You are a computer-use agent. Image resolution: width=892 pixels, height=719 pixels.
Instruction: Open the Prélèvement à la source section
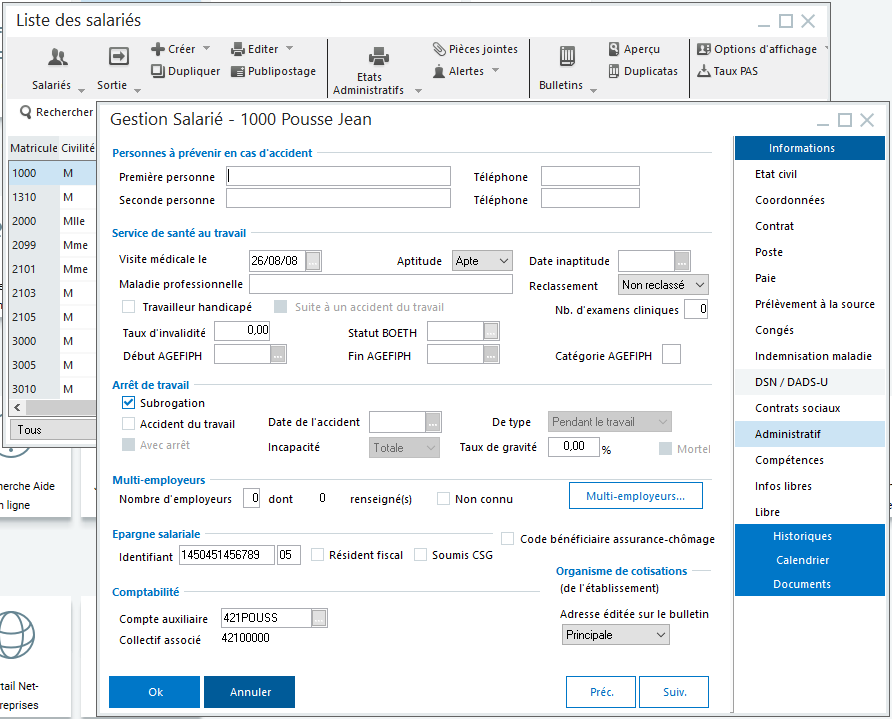(814, 304)
